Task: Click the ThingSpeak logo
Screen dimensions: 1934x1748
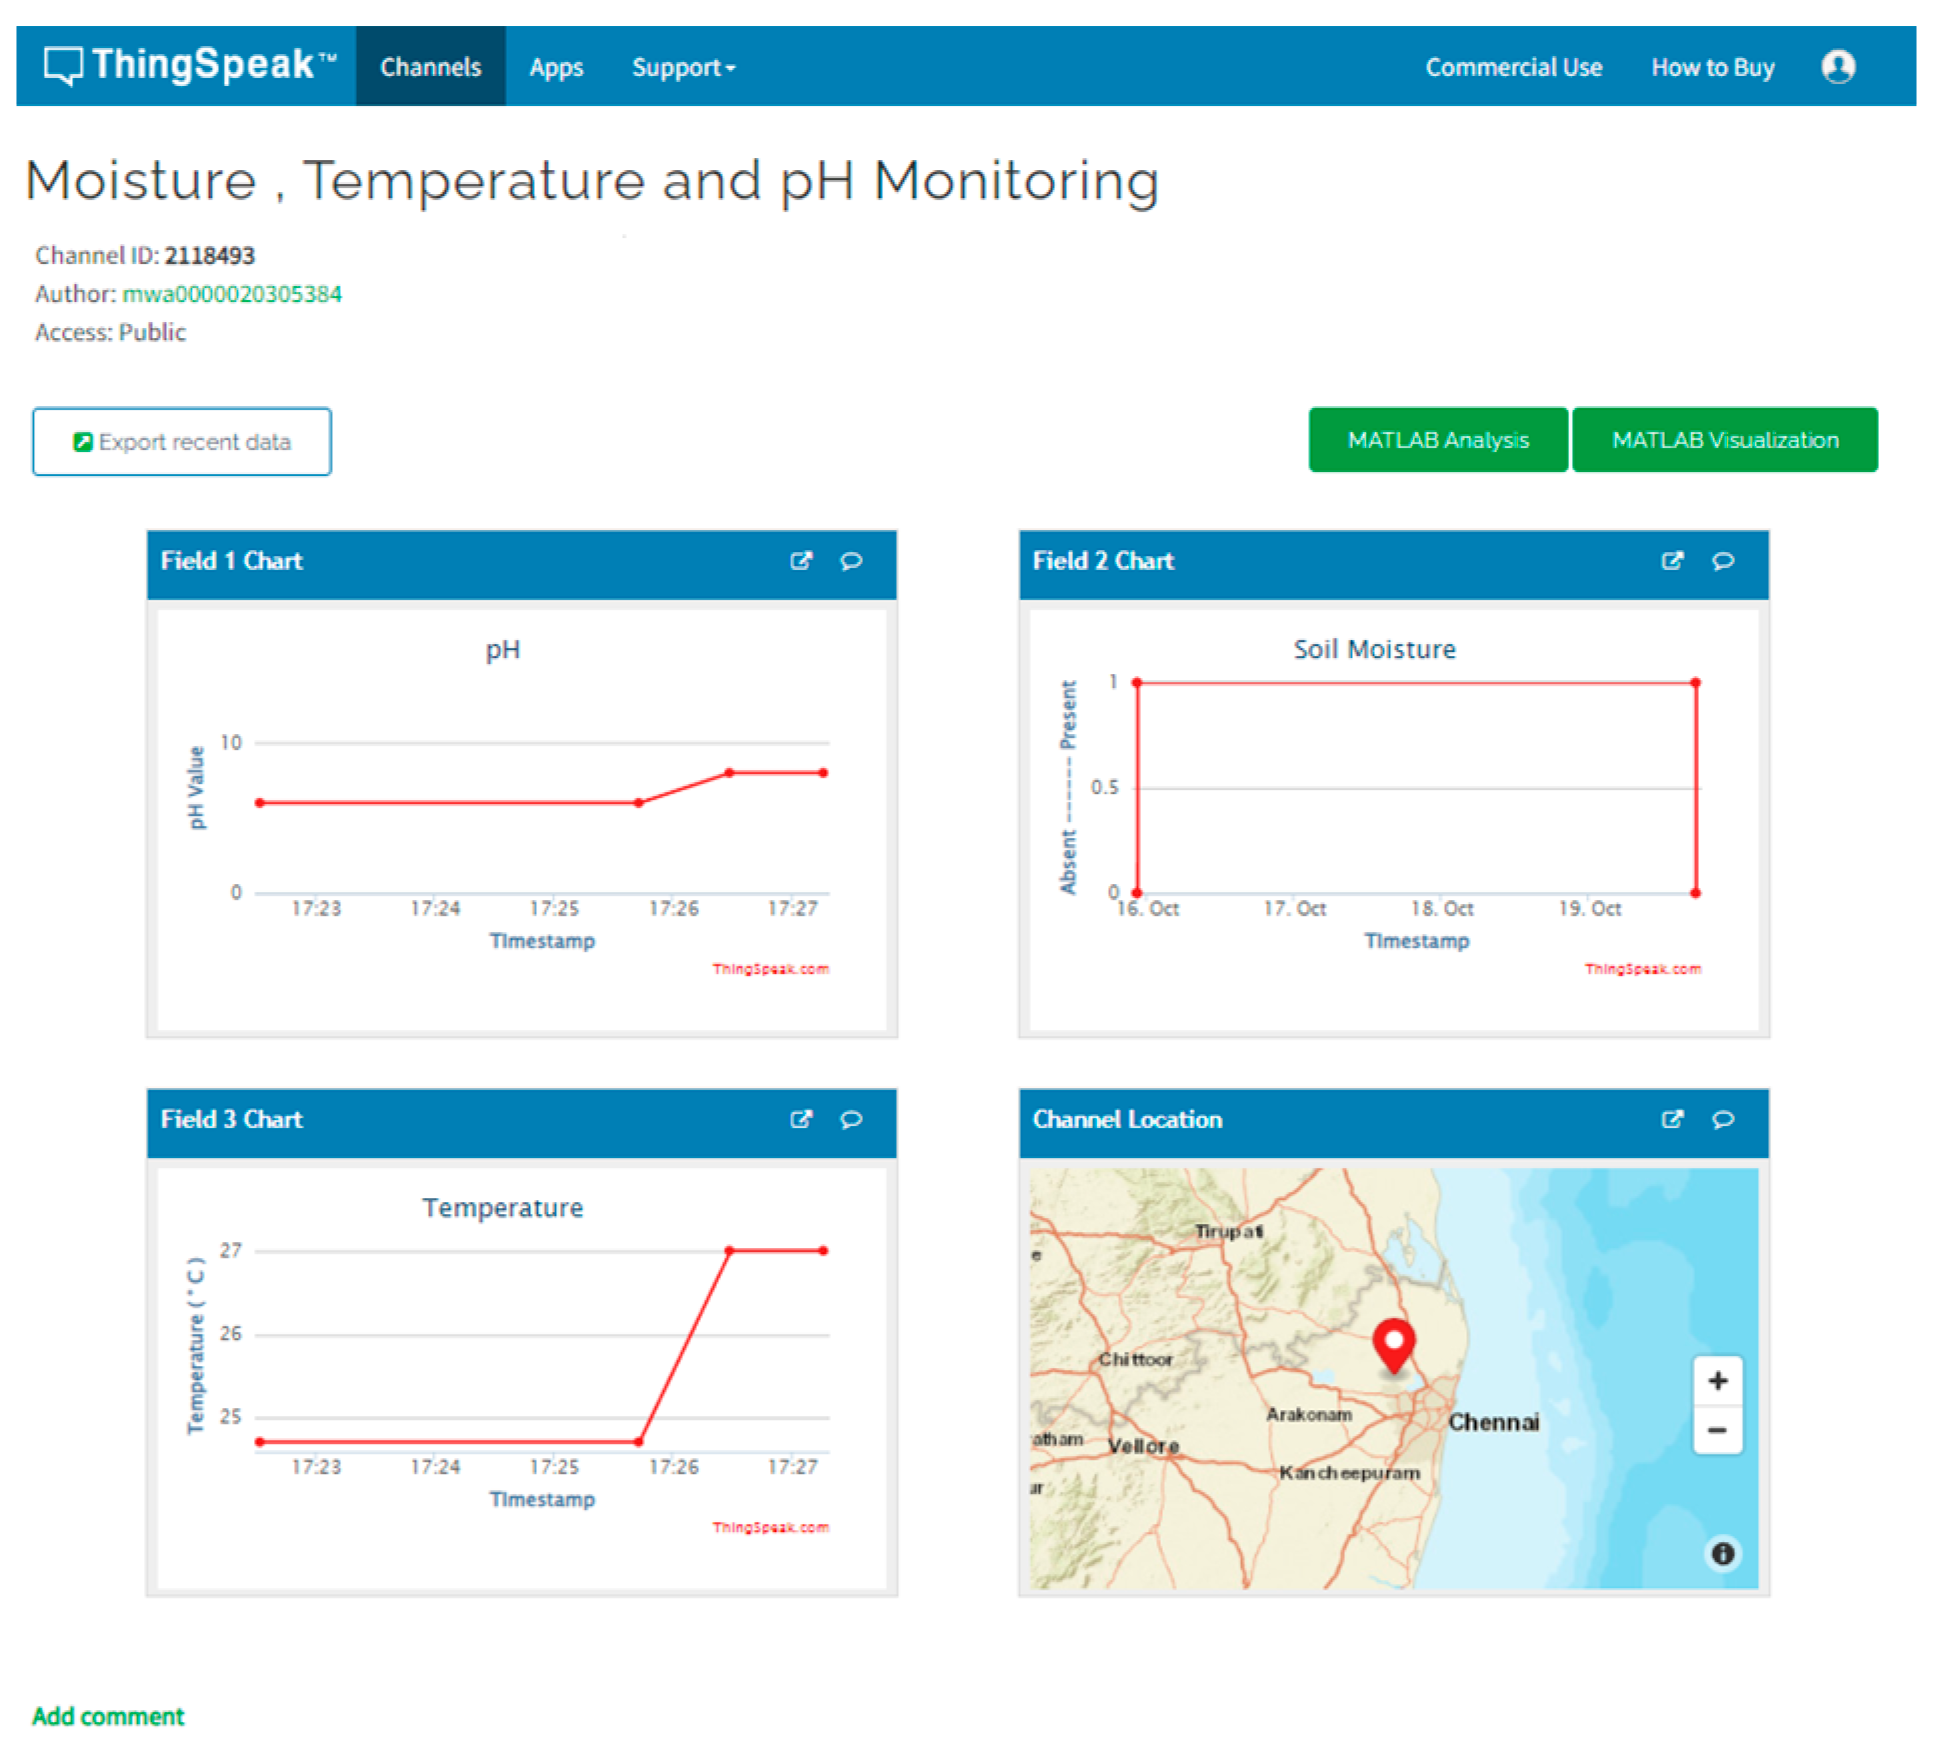Action: tap(188, 65)
